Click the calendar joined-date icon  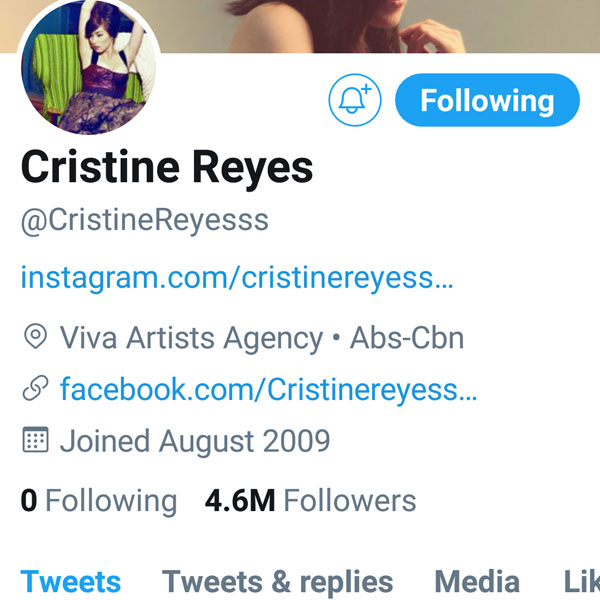click(36, 440)
